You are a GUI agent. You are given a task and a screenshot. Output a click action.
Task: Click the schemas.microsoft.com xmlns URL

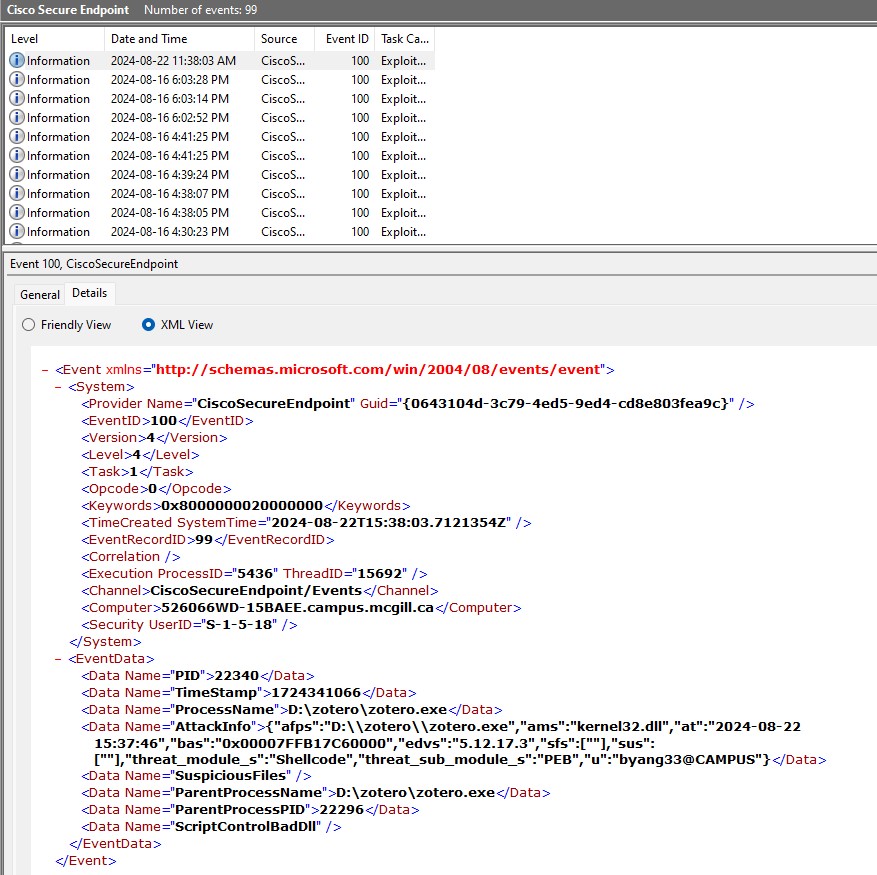pos(378,370)
